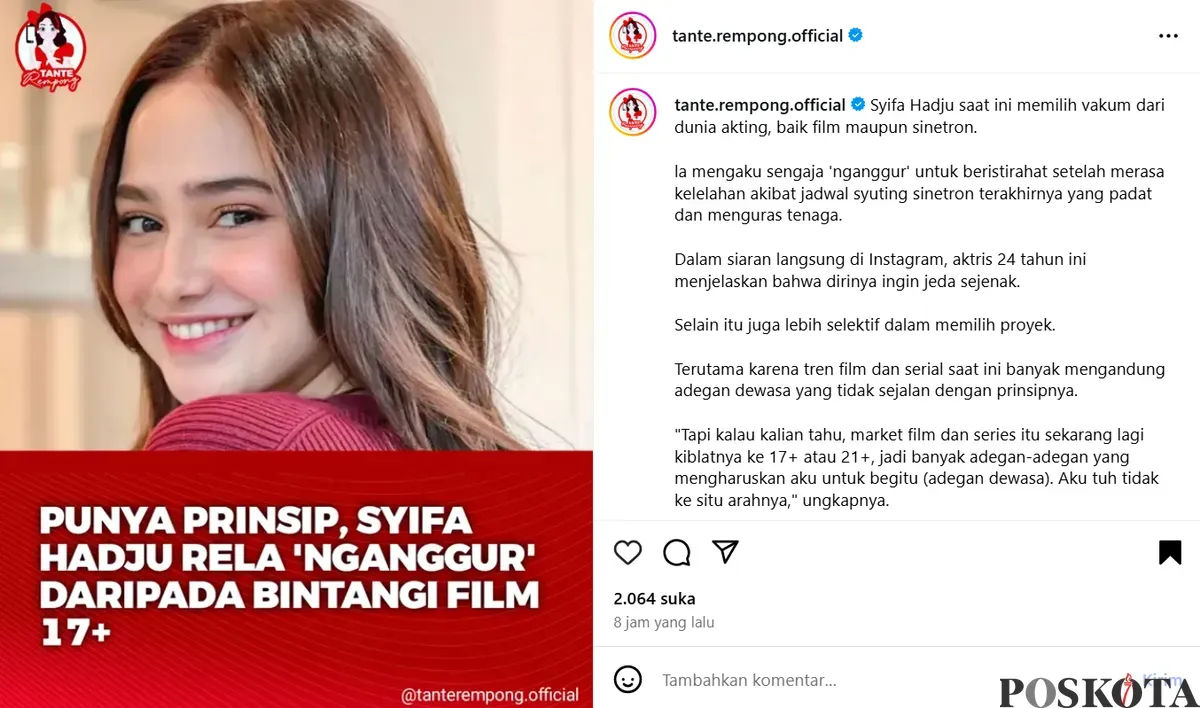Image resolution: width=1200 pixels, height=708 pixels.
Task: Click the header profile avatar of tante.rempong.official
Action: point(632,36)
